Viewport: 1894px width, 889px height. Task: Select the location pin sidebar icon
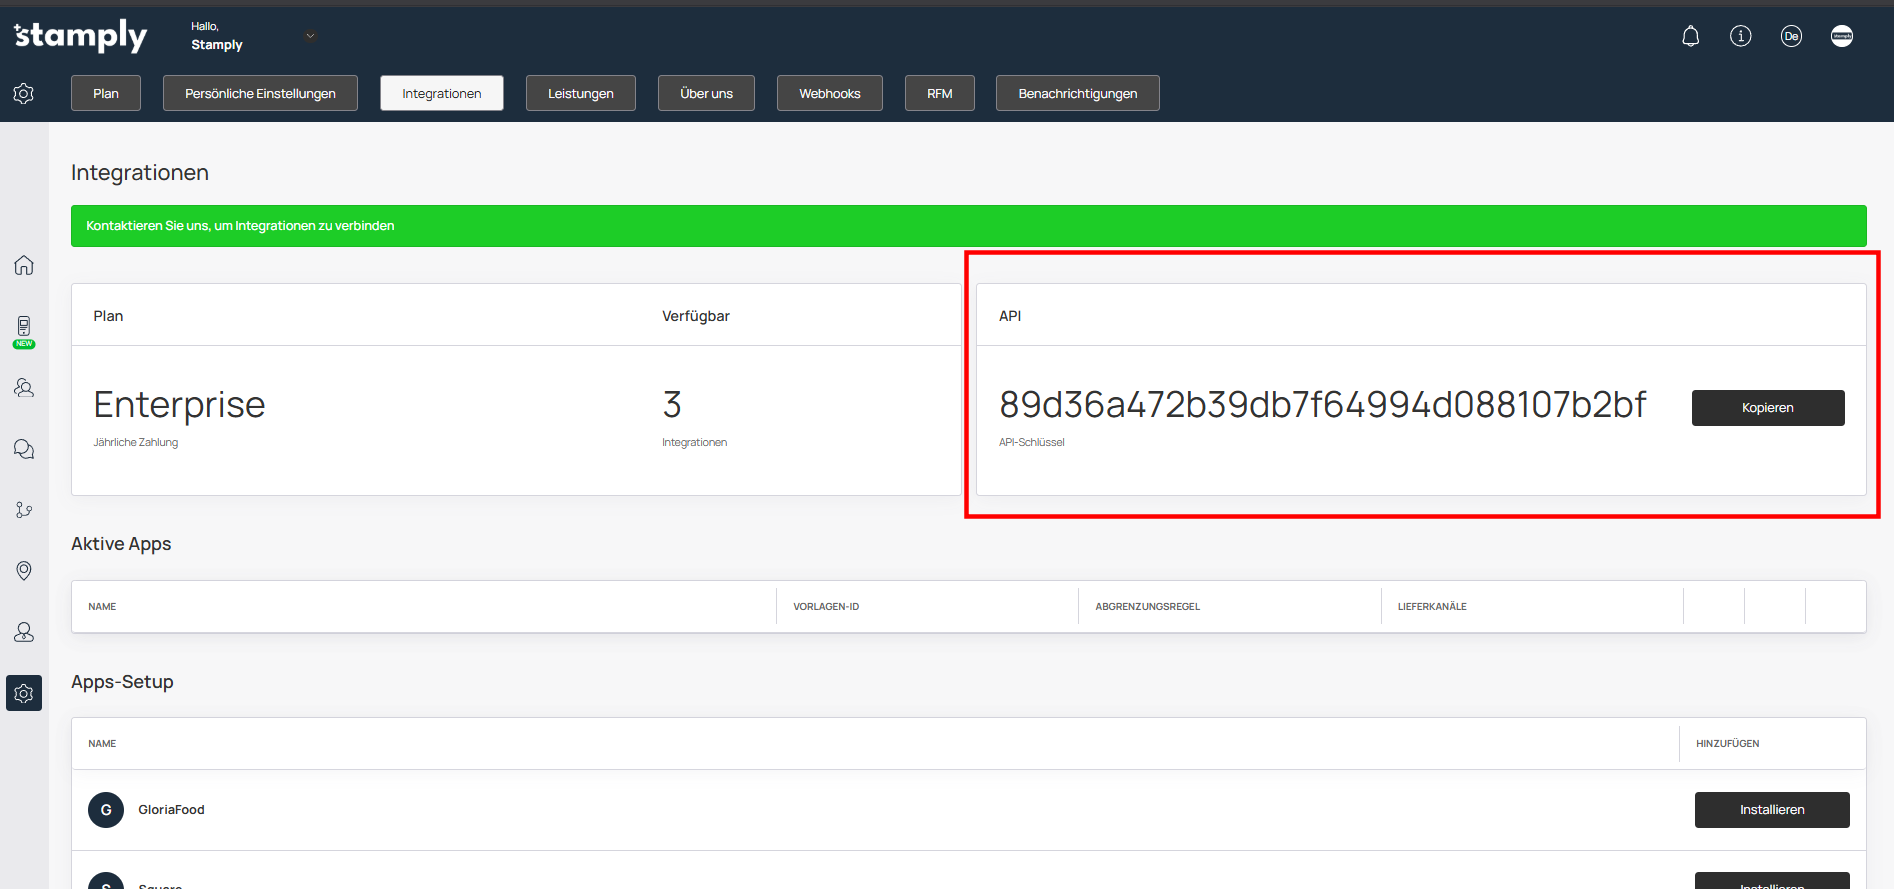pos(24,570)
